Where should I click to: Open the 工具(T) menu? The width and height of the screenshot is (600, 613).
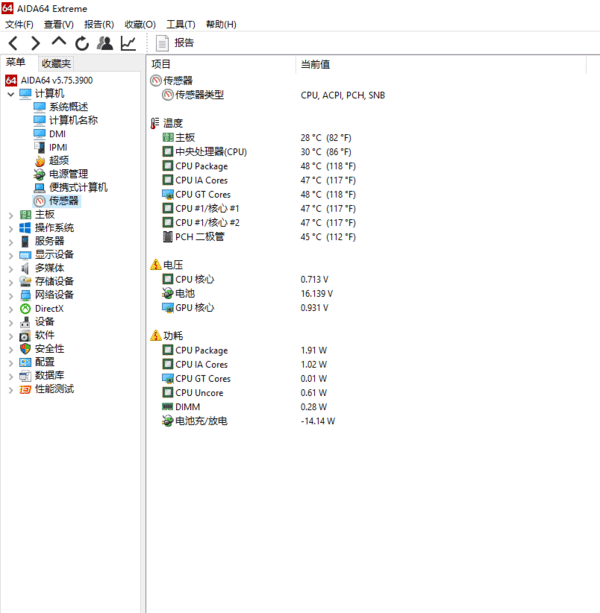(181, 24)
